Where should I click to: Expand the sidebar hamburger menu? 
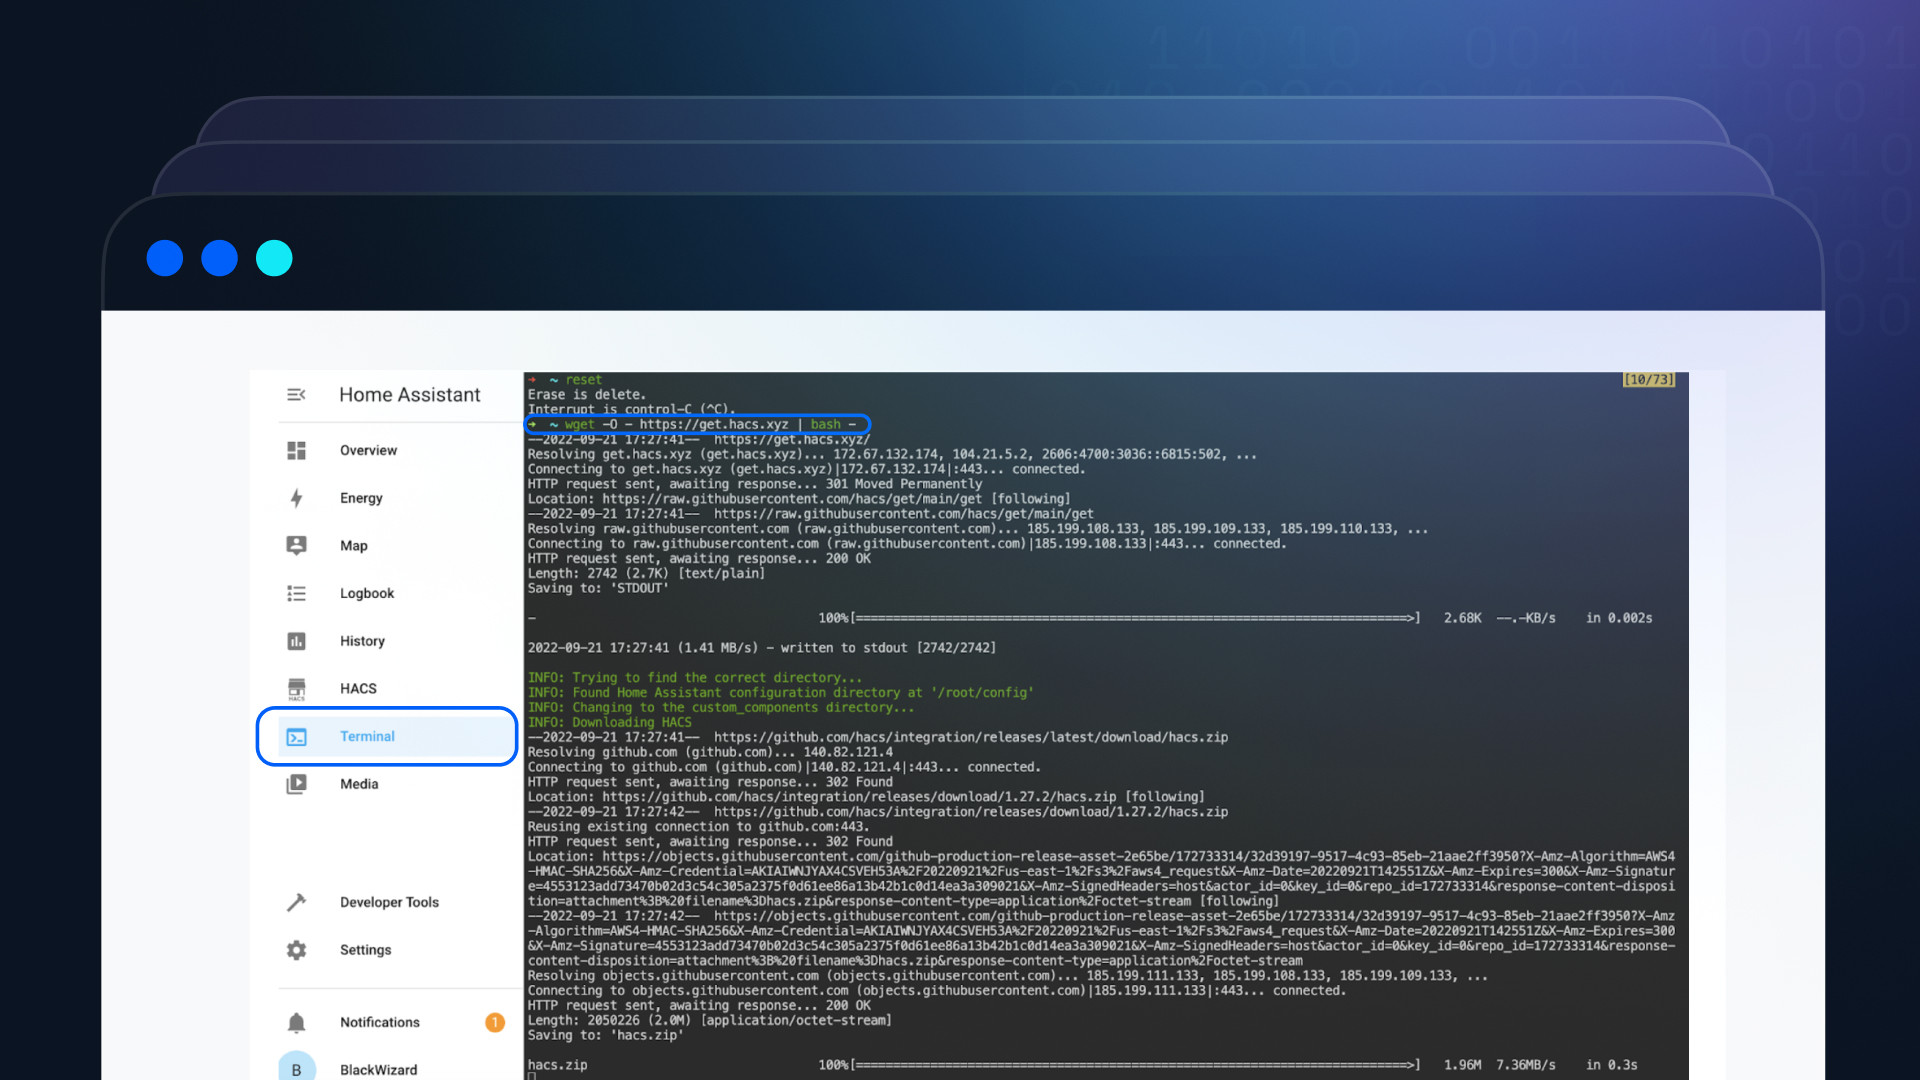[x=294, y=394]
